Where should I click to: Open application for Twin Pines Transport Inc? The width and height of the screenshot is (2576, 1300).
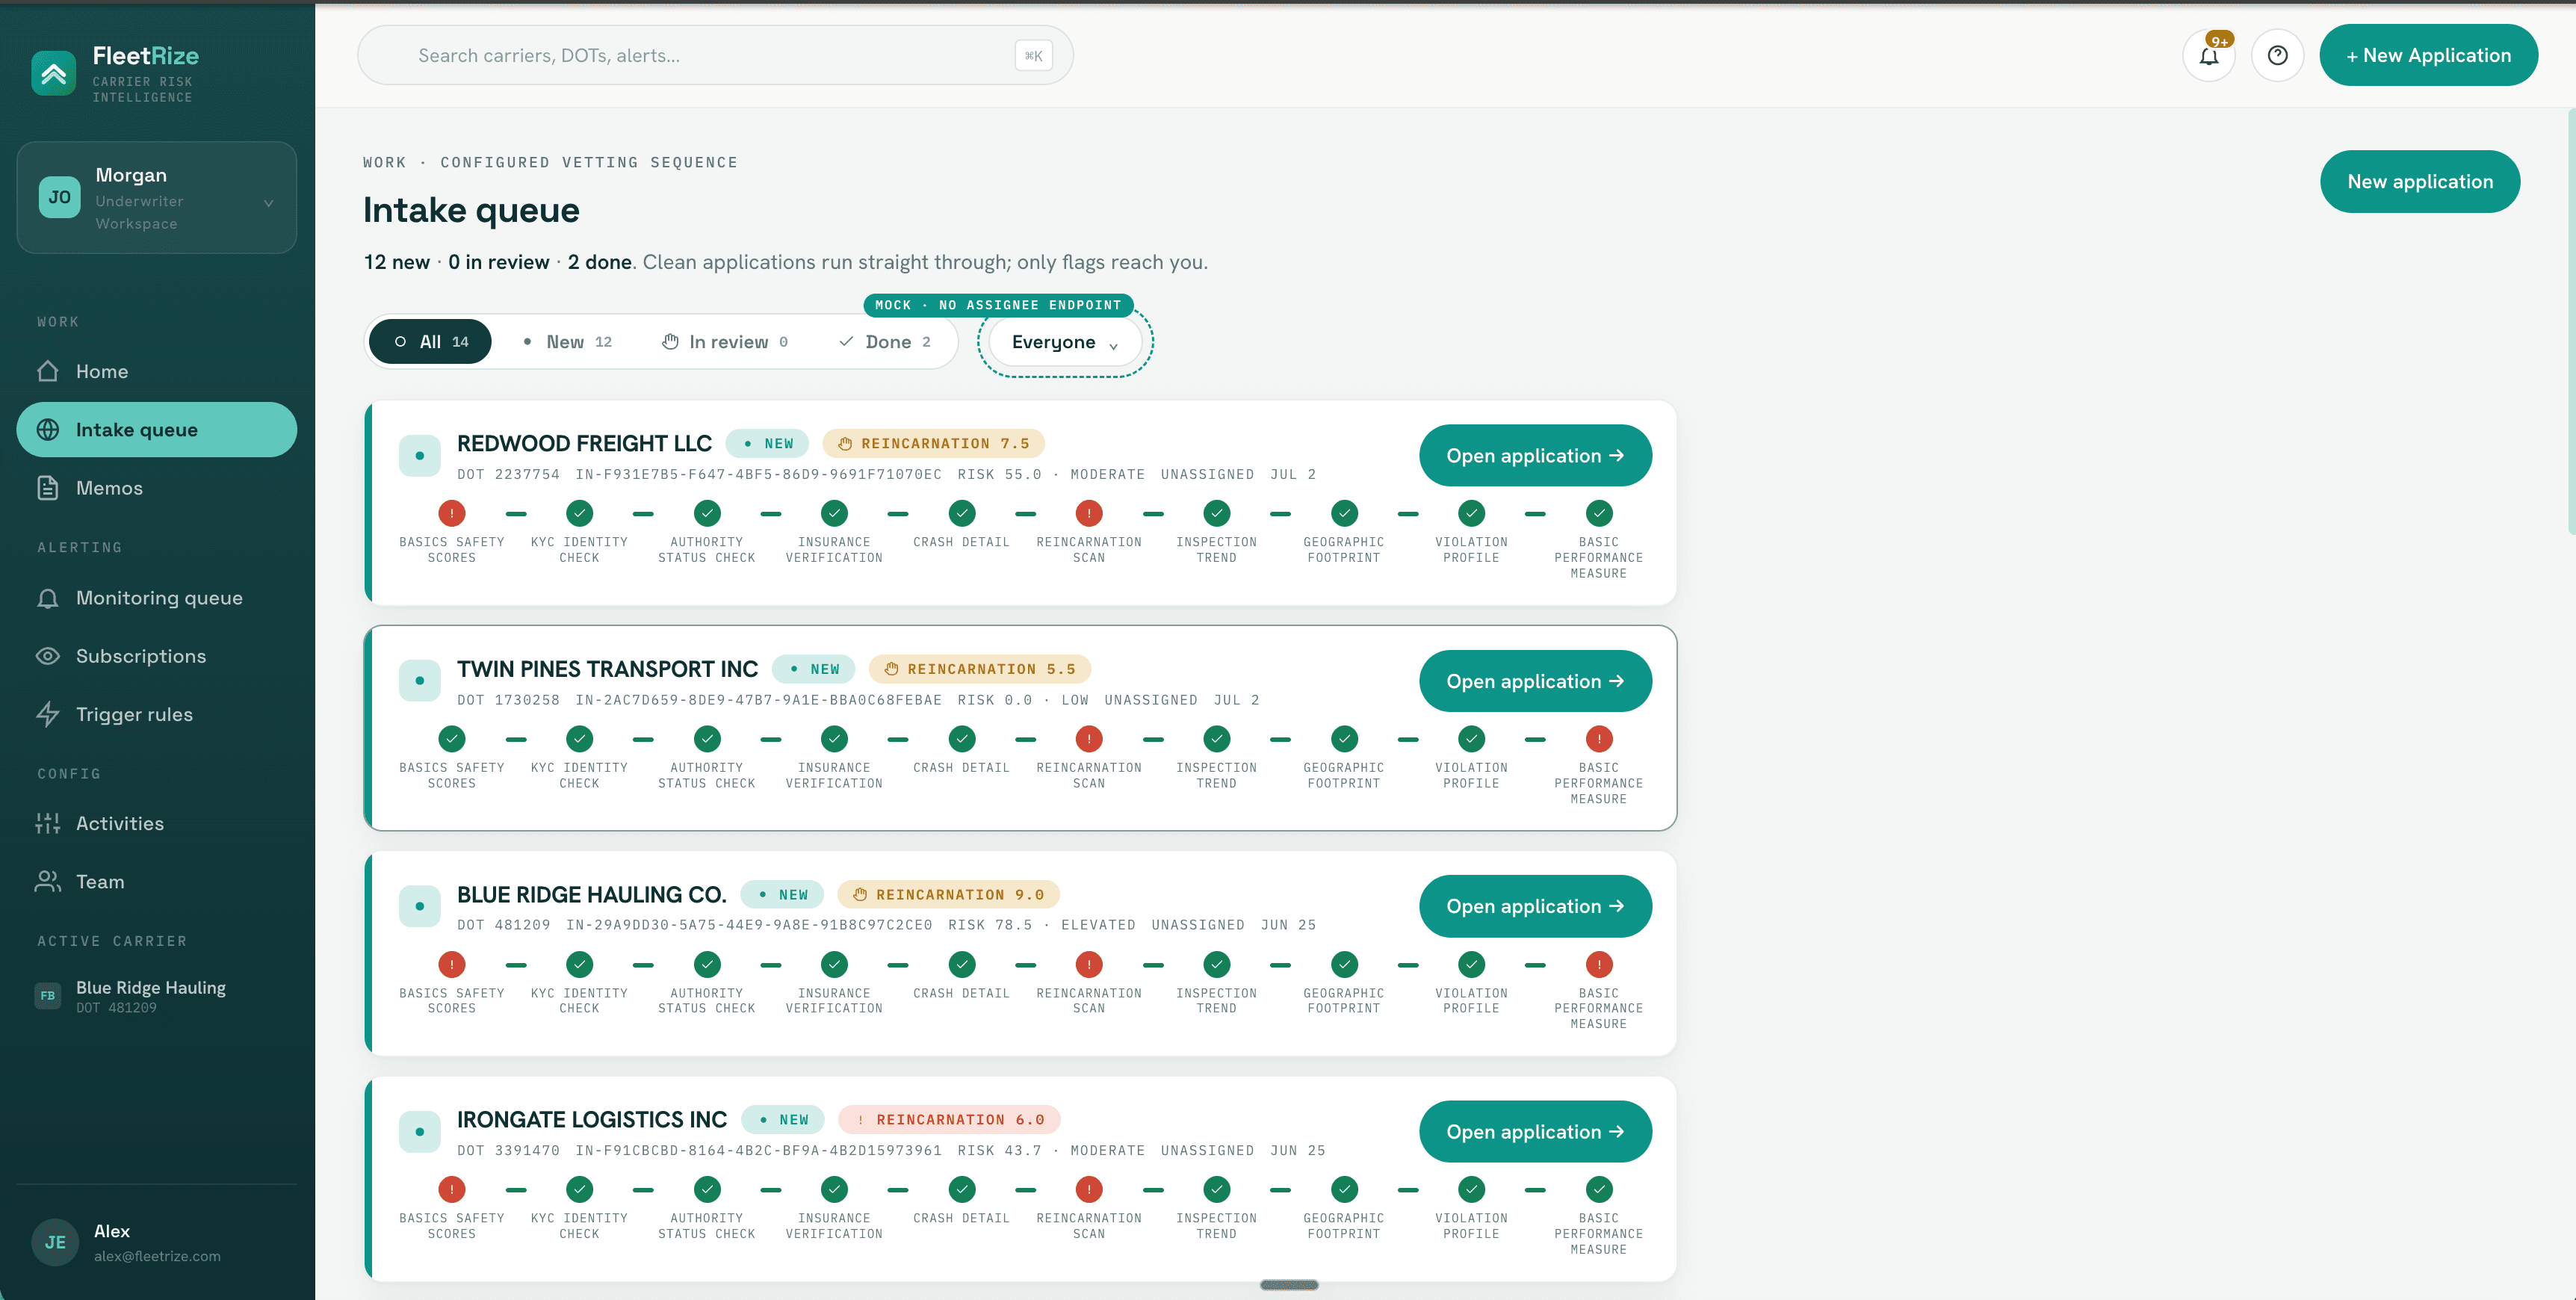coord(1535,681)
